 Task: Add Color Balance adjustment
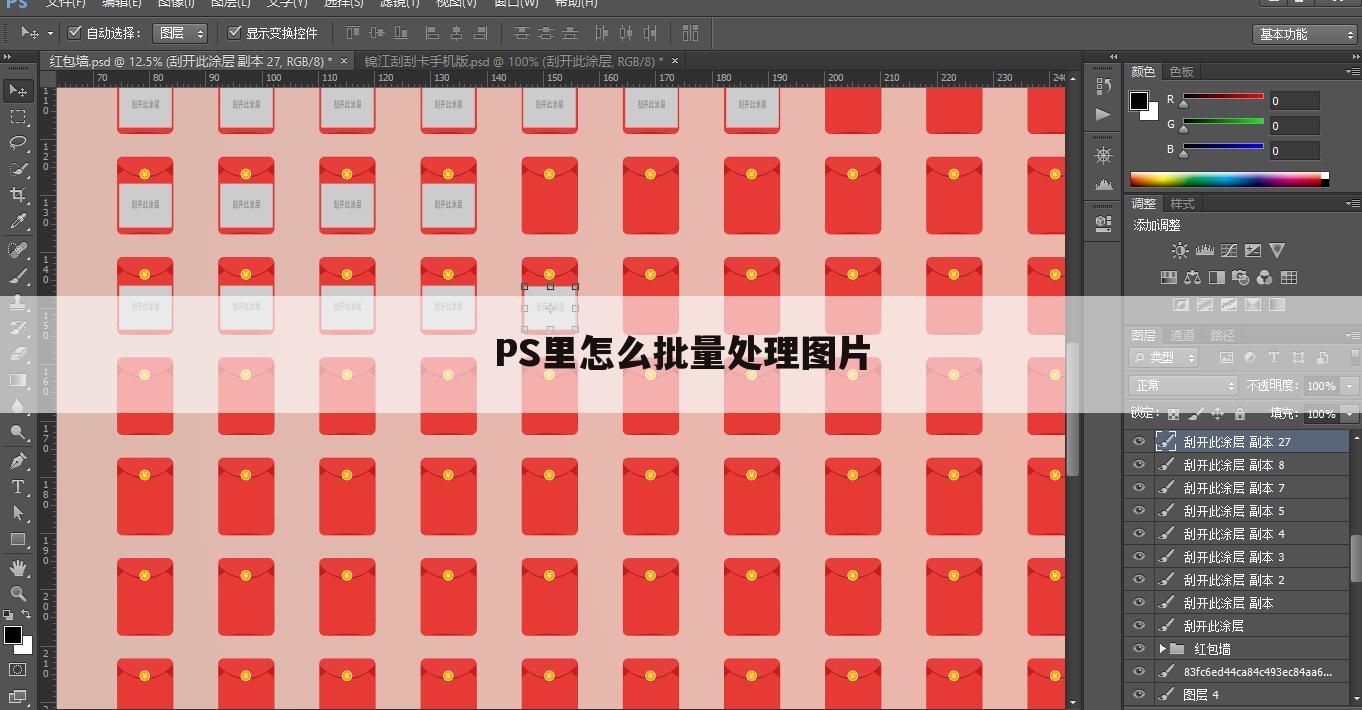pyautogui.click(x=1192, y=277)
